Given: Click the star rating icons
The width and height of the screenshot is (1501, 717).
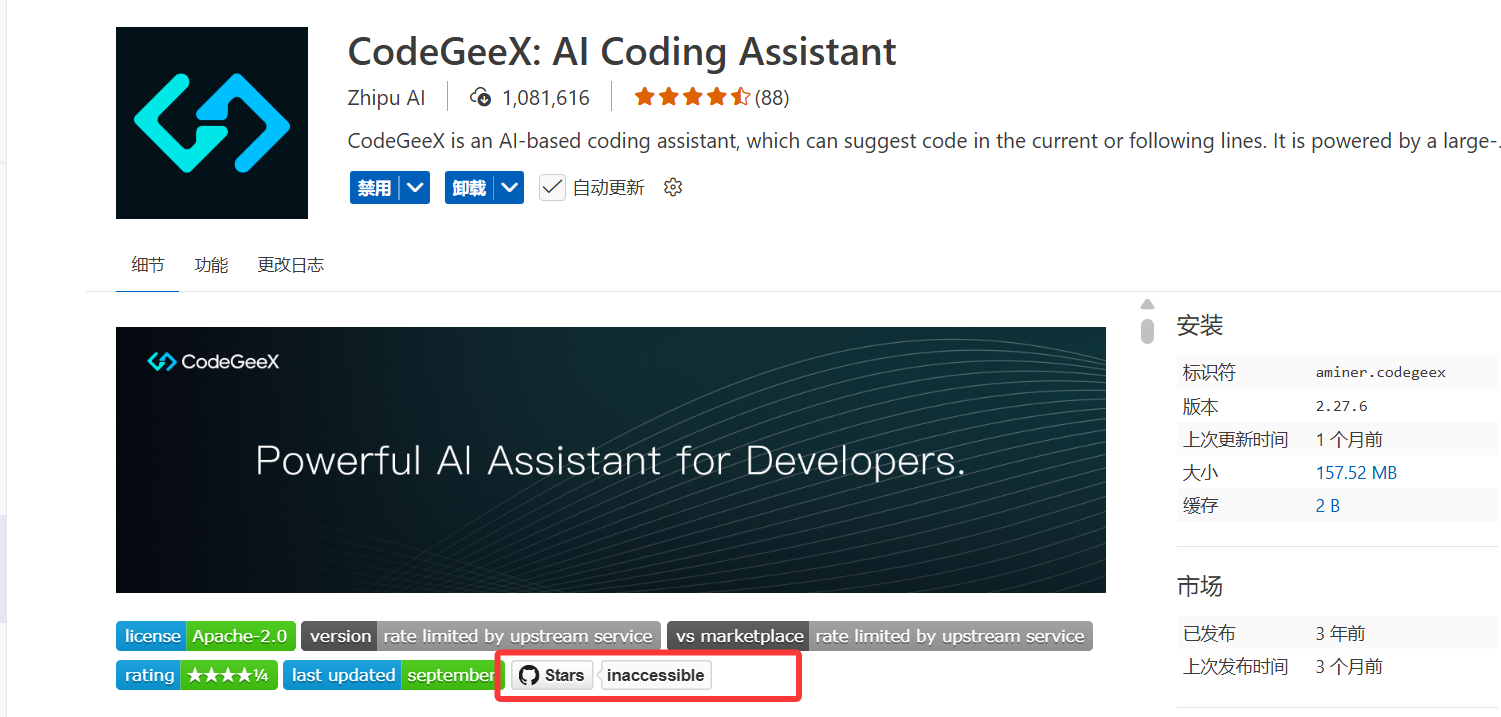Looking at the screenshot, I should 692,97.
